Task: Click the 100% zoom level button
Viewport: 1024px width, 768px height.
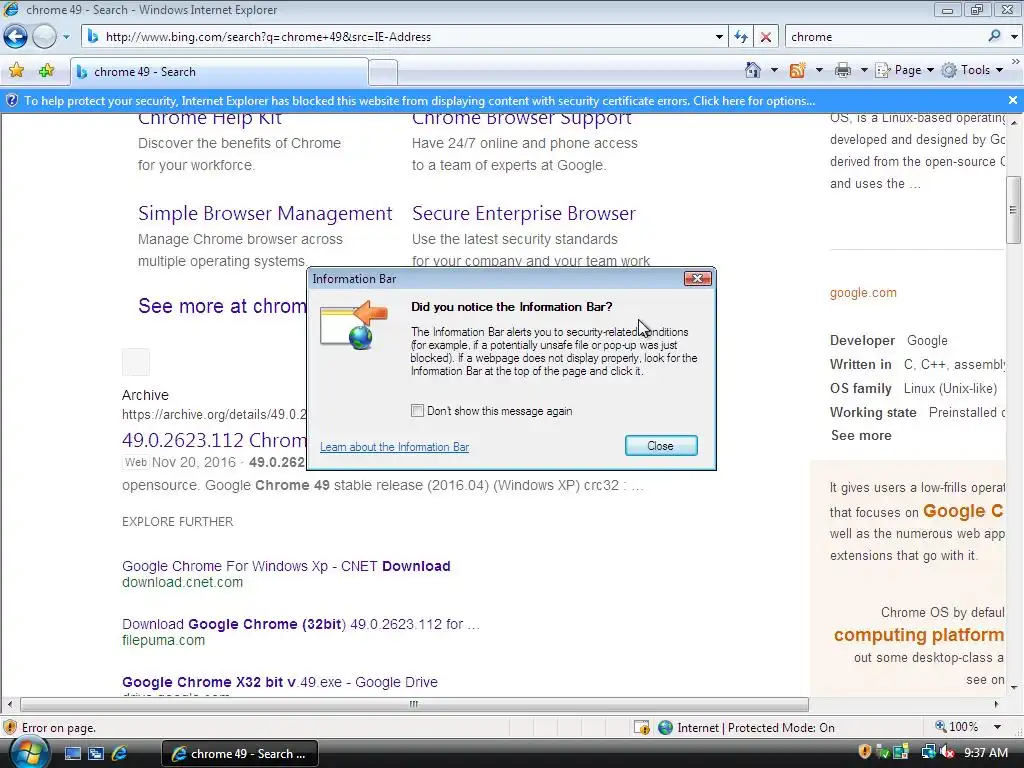Action: [x=957, y=727]
